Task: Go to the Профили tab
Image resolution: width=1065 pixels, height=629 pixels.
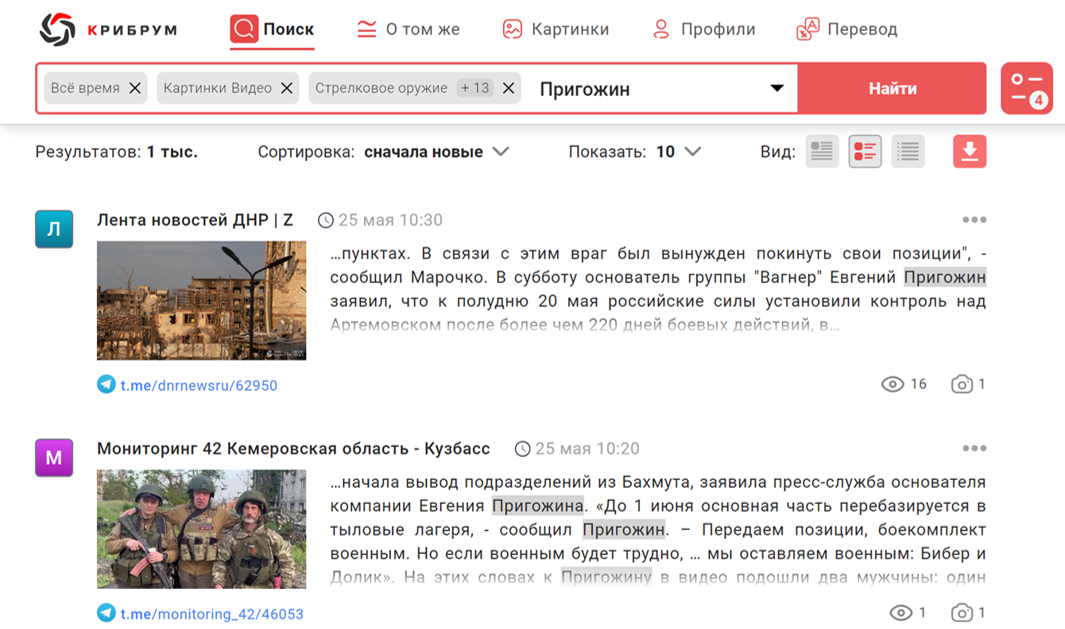Action: pos(703,29)
